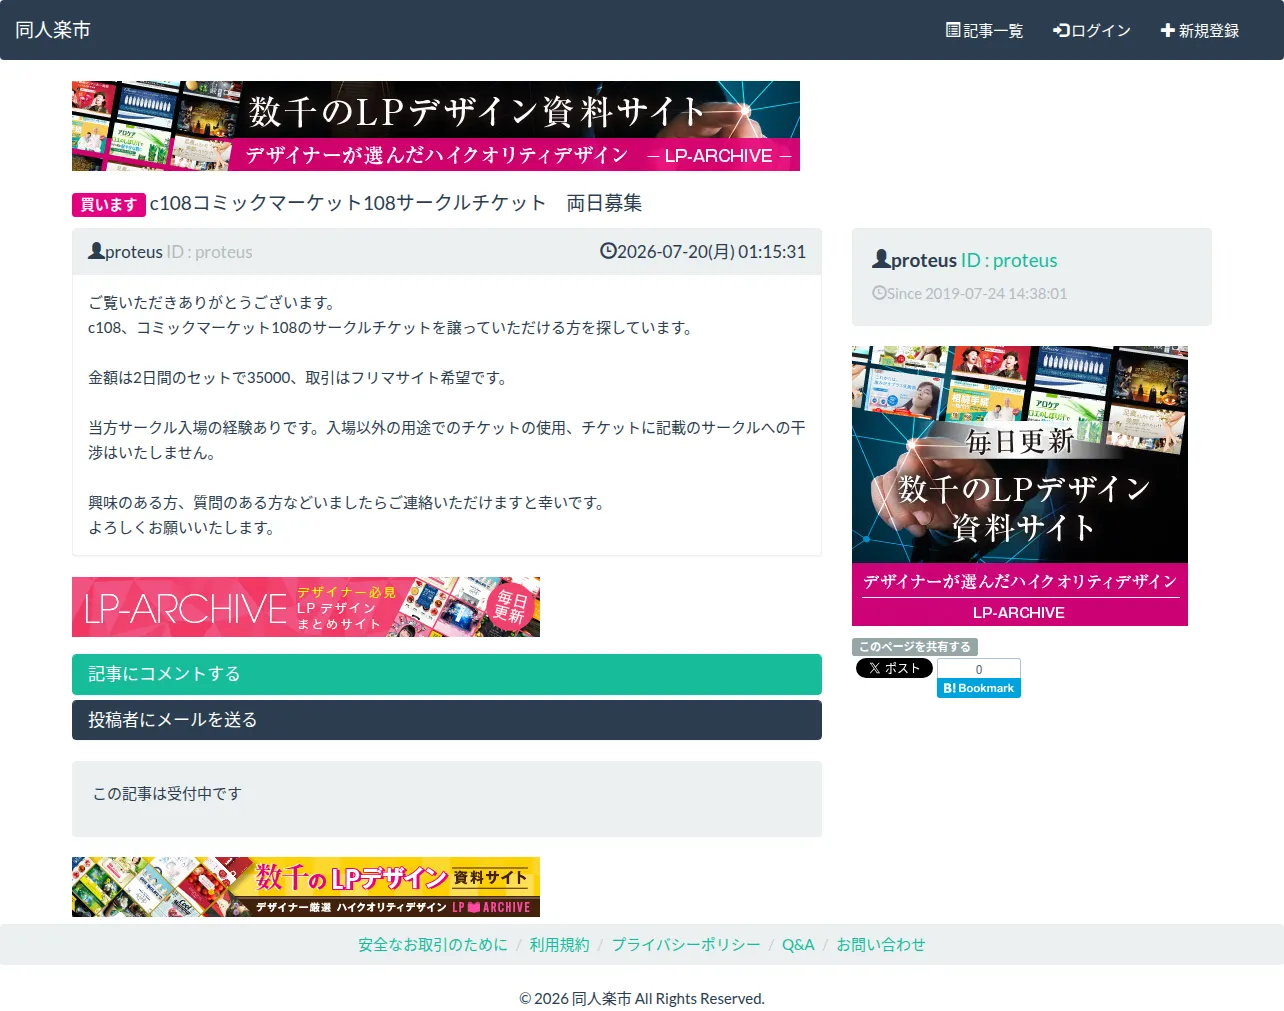Click the © 2026 同人楽市 All Rights Reserved text
This screenshot has width=1284, height=1011.
point(642,999)
